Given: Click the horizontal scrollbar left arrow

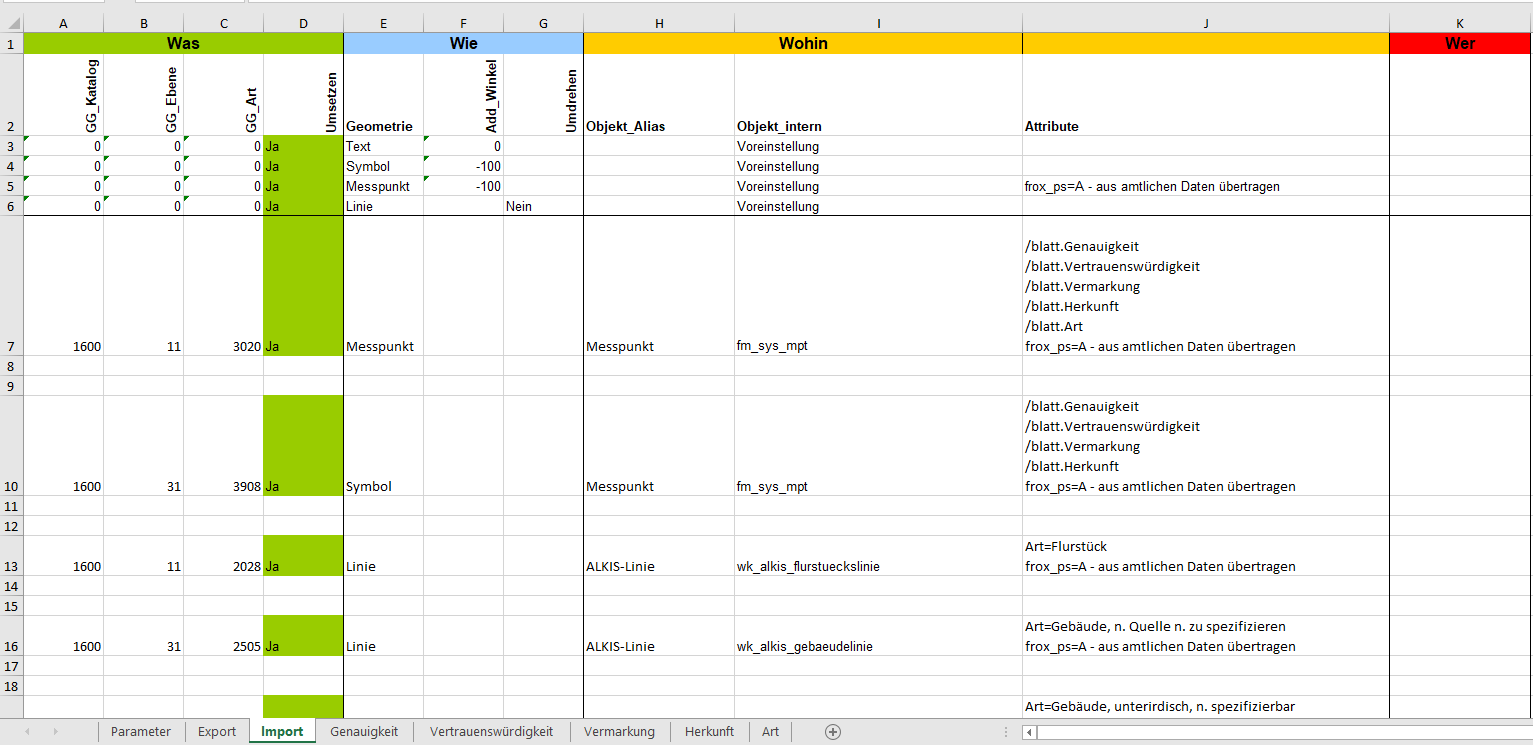Looking at the screenshot, I should click(x=1028, y=732).
